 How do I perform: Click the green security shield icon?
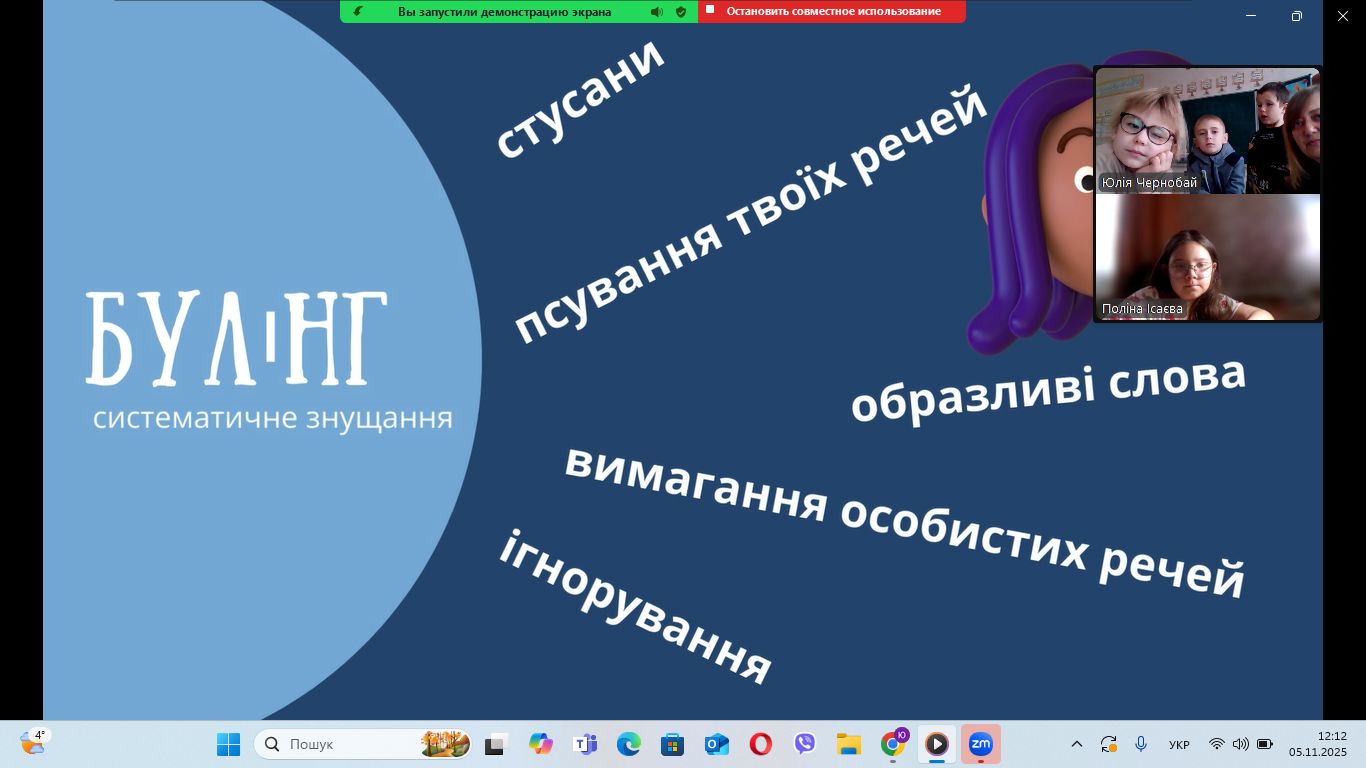point(681,12)
